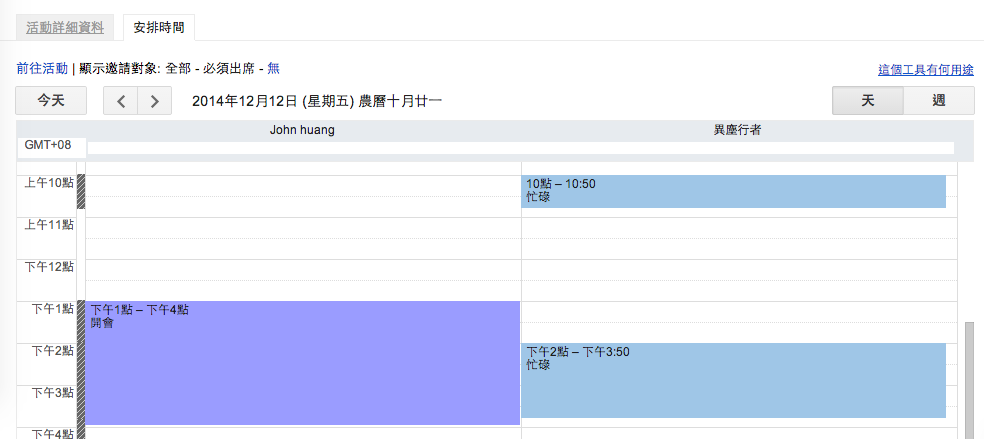Filter guests to 必須出席 only

227,69
